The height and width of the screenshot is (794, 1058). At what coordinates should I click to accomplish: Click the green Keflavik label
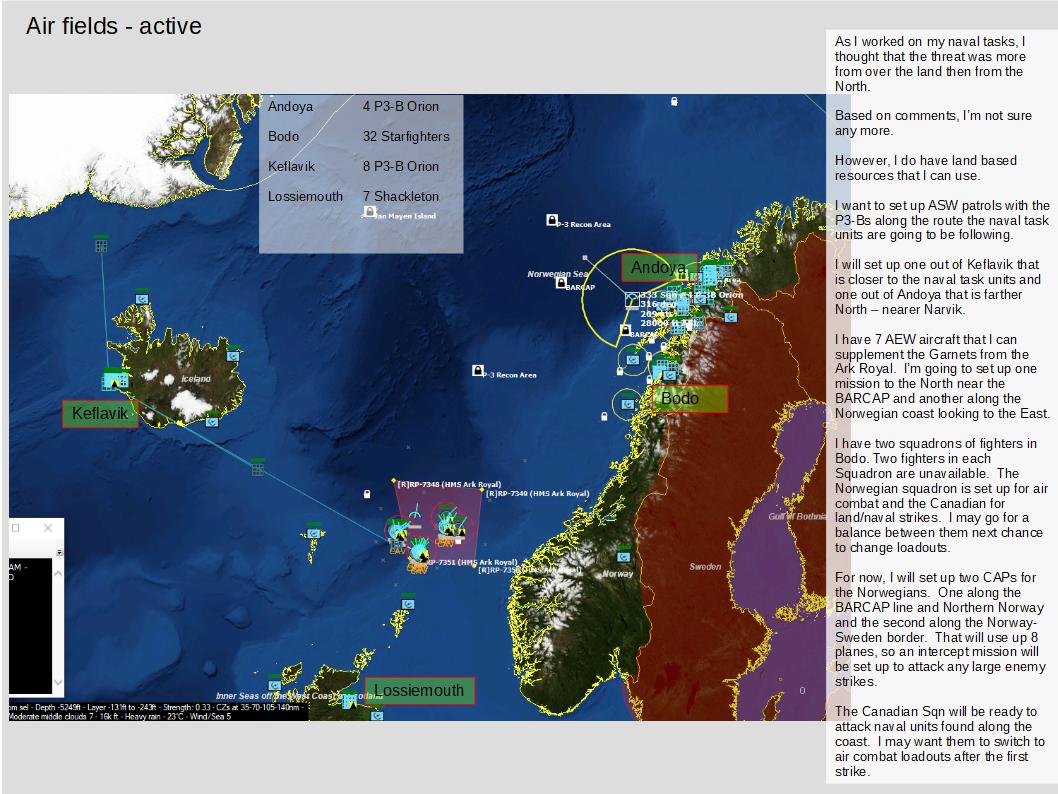pos(100,414)
